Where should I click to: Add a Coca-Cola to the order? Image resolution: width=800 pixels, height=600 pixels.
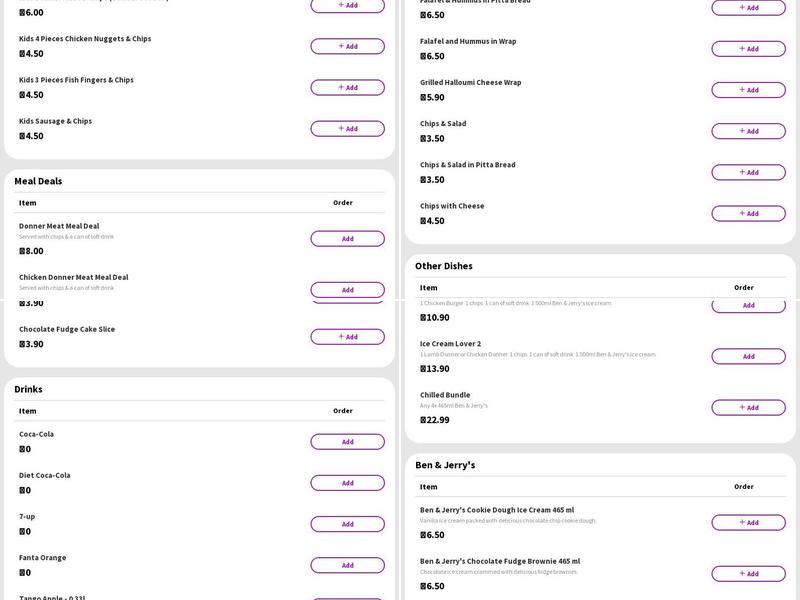[x=347, y=441]
